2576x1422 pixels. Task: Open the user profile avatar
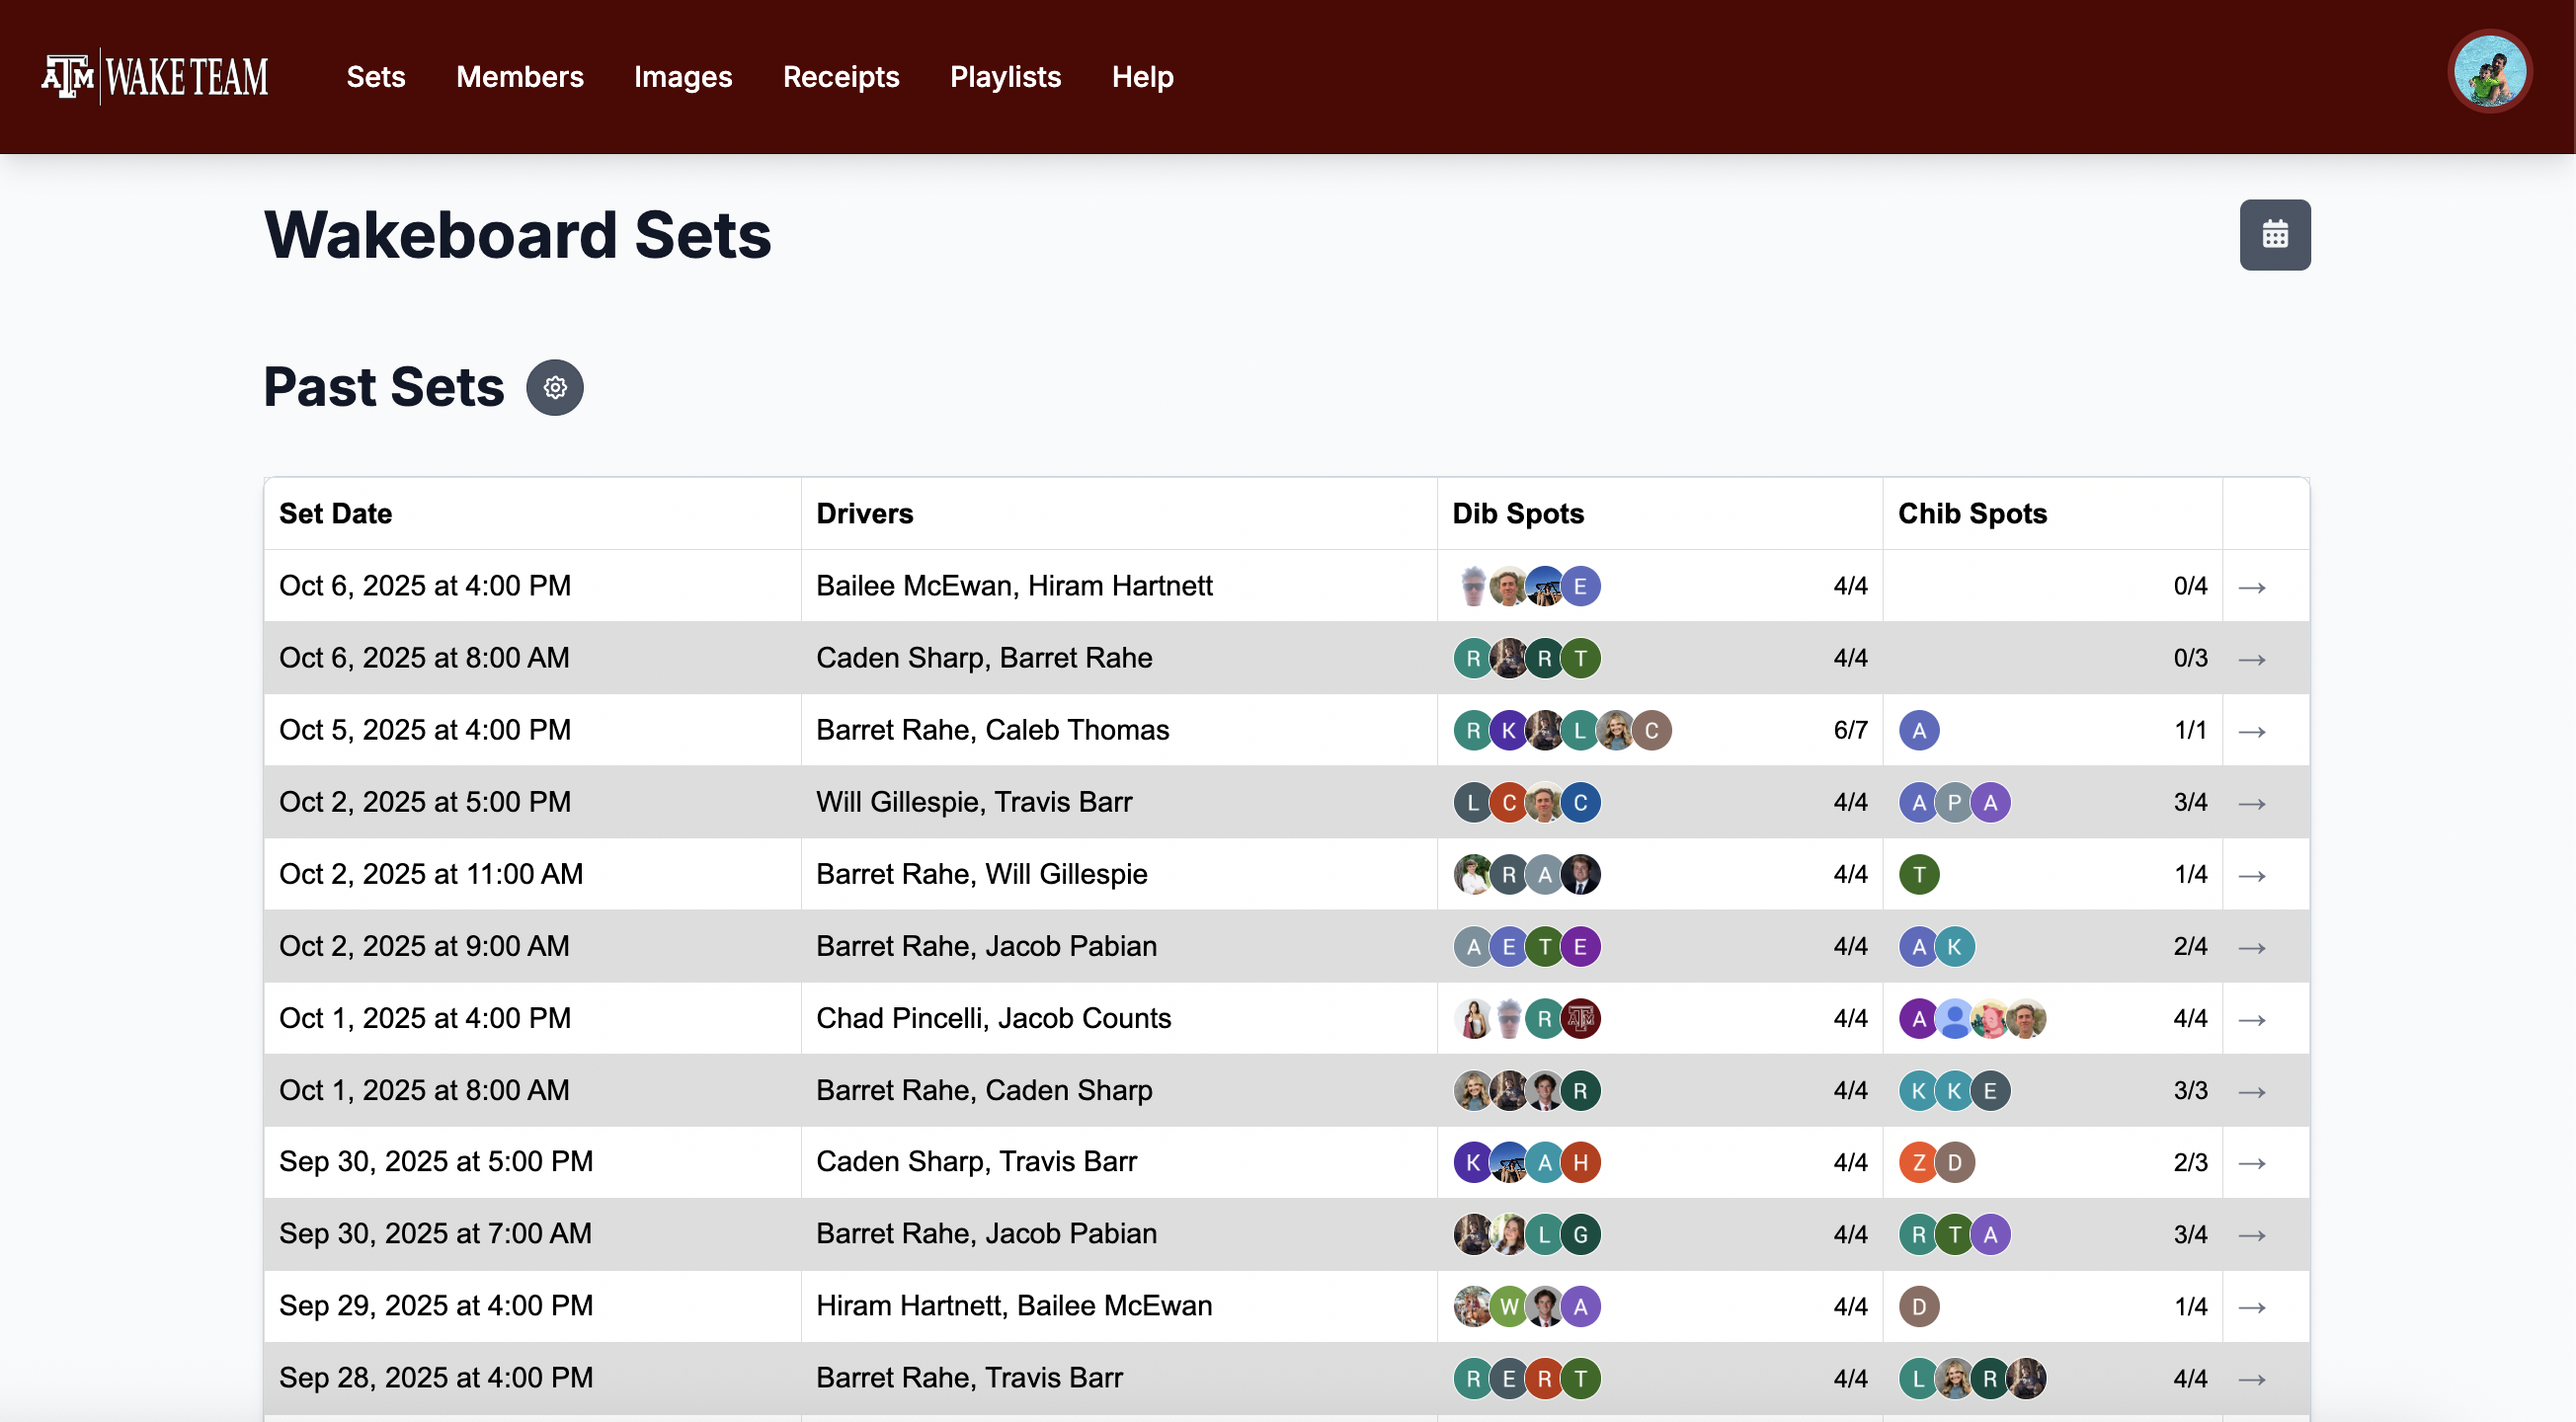(x=2489, y=72)
